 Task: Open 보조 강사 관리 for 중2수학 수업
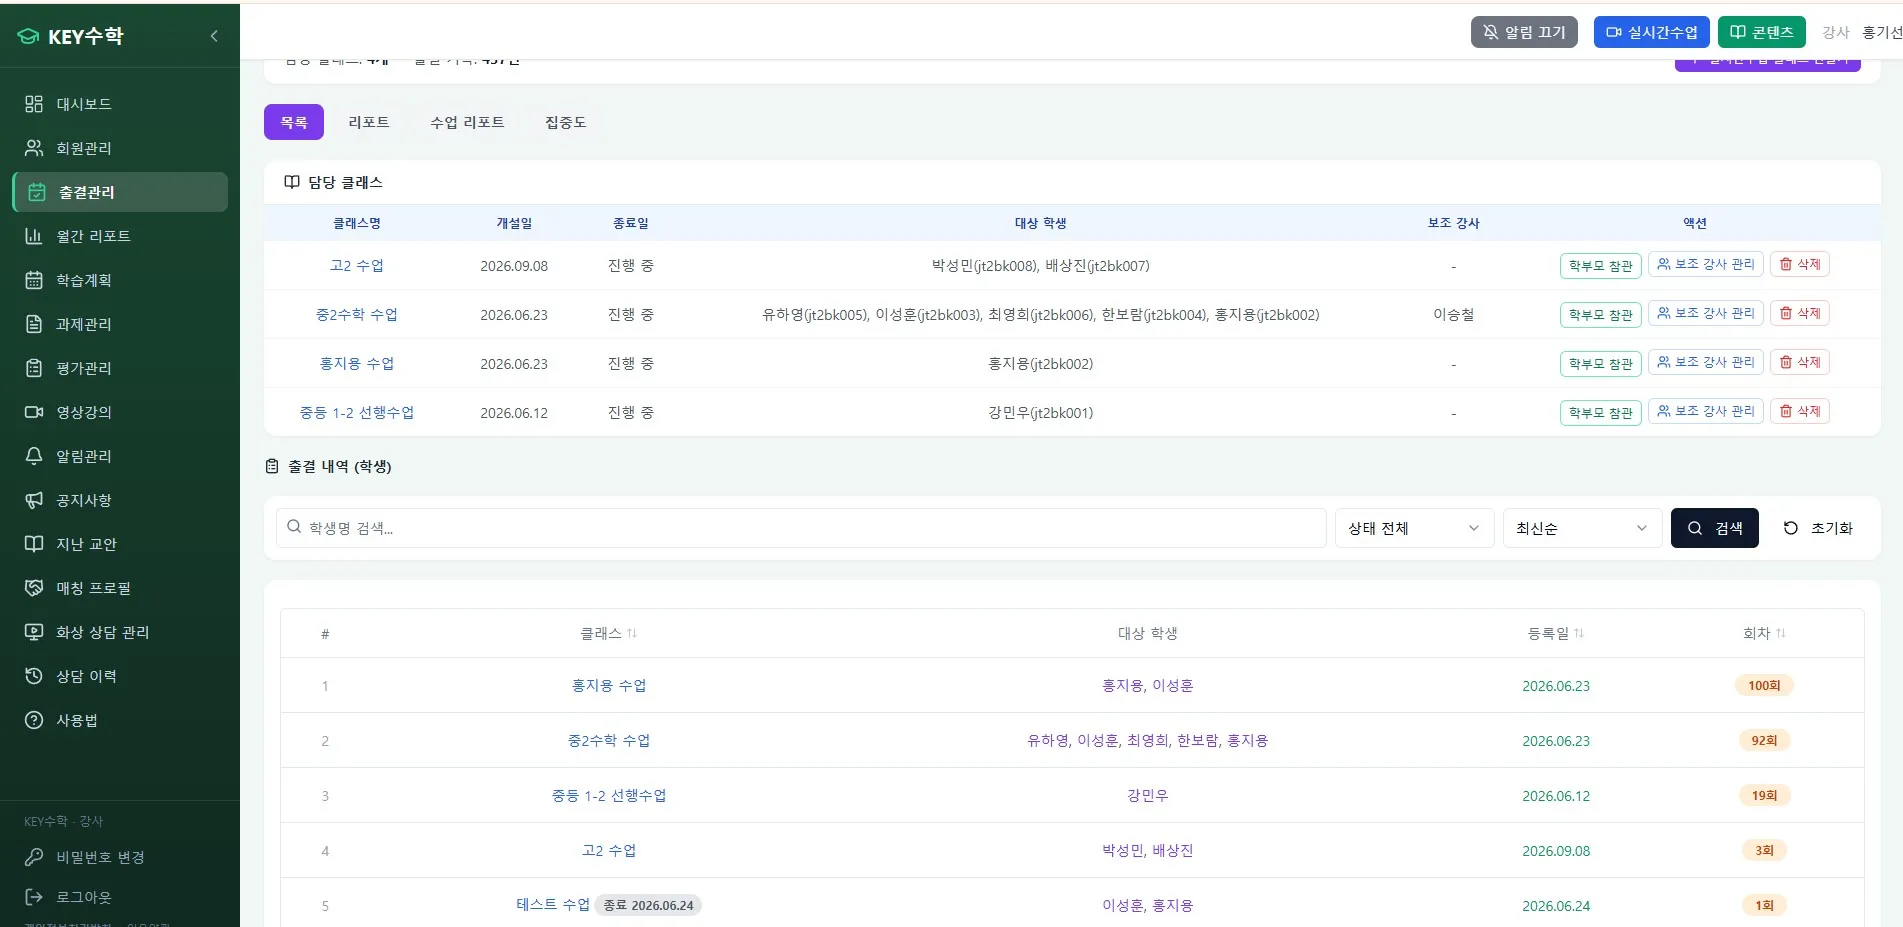coord(1706,313)
